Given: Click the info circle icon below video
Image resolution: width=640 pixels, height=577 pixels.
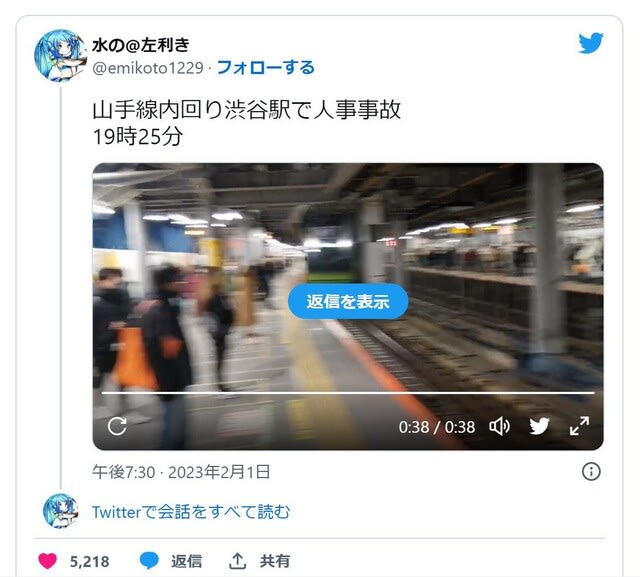Looking at the screenshot, I should [x=591, y=472].
